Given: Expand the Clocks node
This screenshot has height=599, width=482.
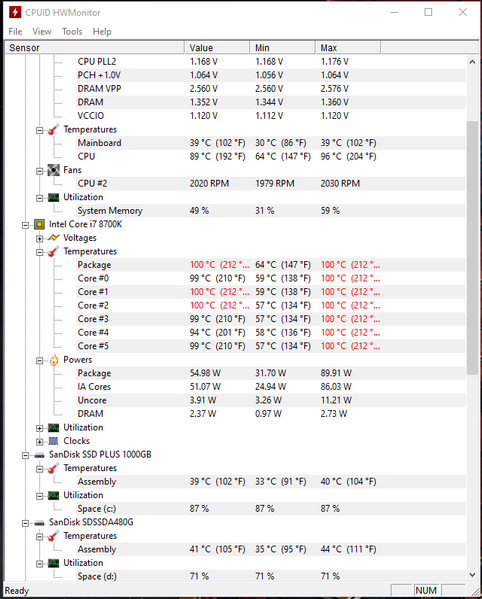Looking at the screenshot, I should pyautogui.click(x=39, y=442).
